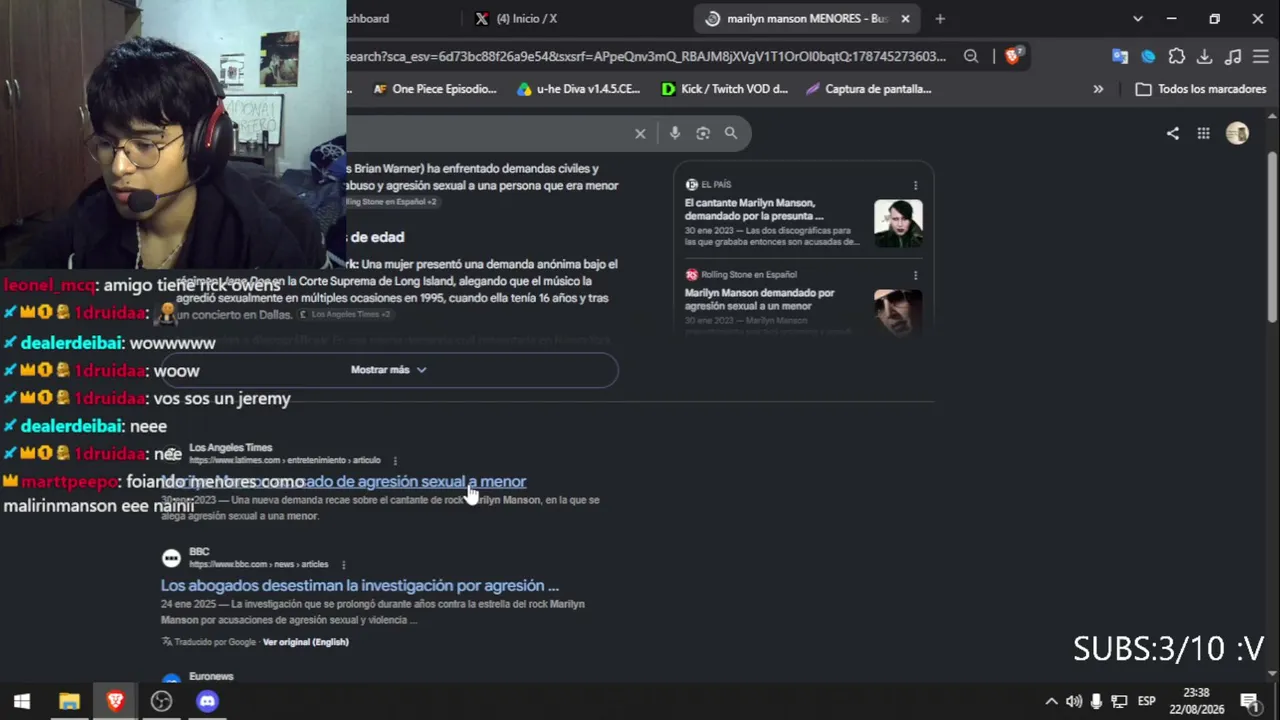Clear the Google search box text

(640, 133)
